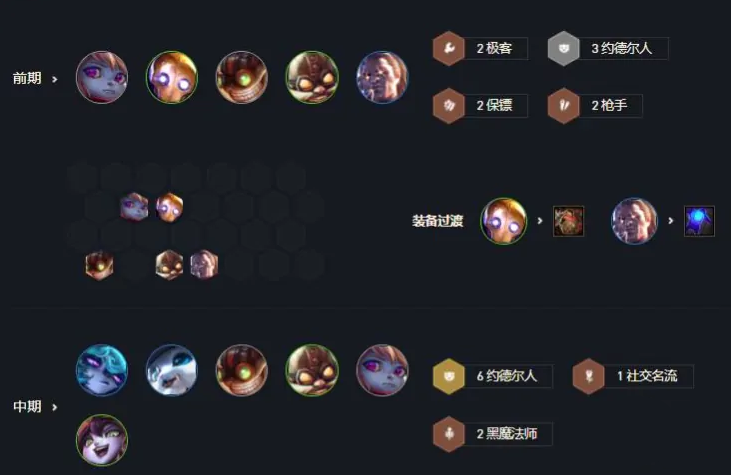Click the 2 极客 trait label
731x475 pixels.
[x=494, y=48]
